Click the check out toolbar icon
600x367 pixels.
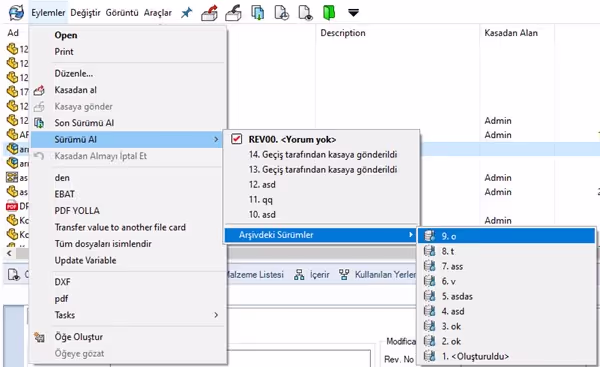209,13
